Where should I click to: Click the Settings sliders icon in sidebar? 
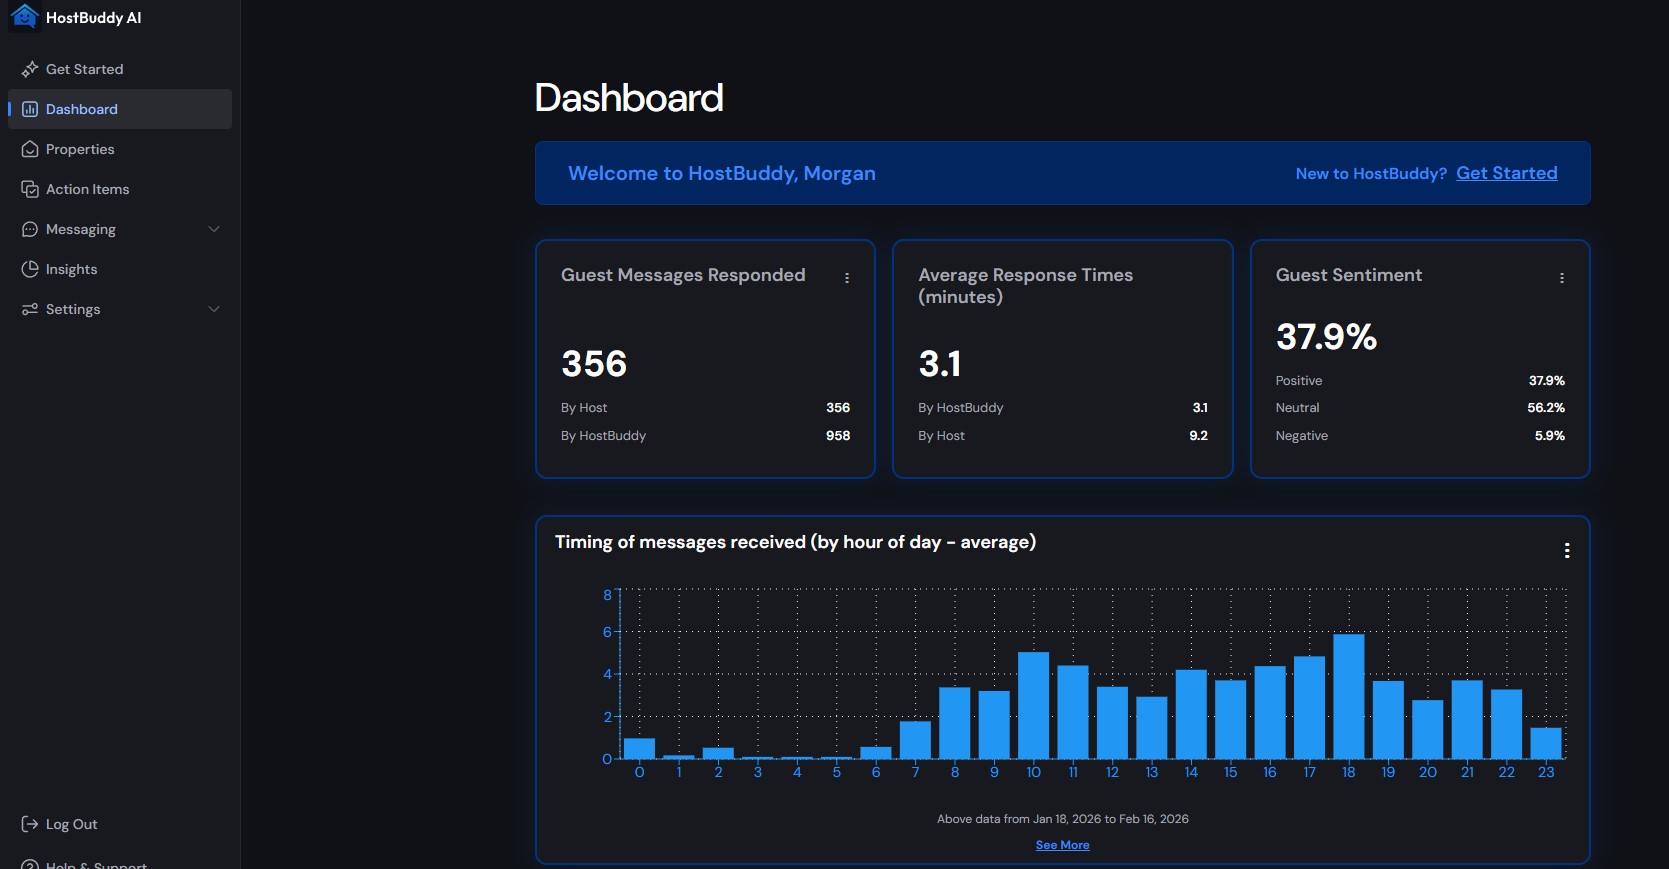click(x=30, y=309)
